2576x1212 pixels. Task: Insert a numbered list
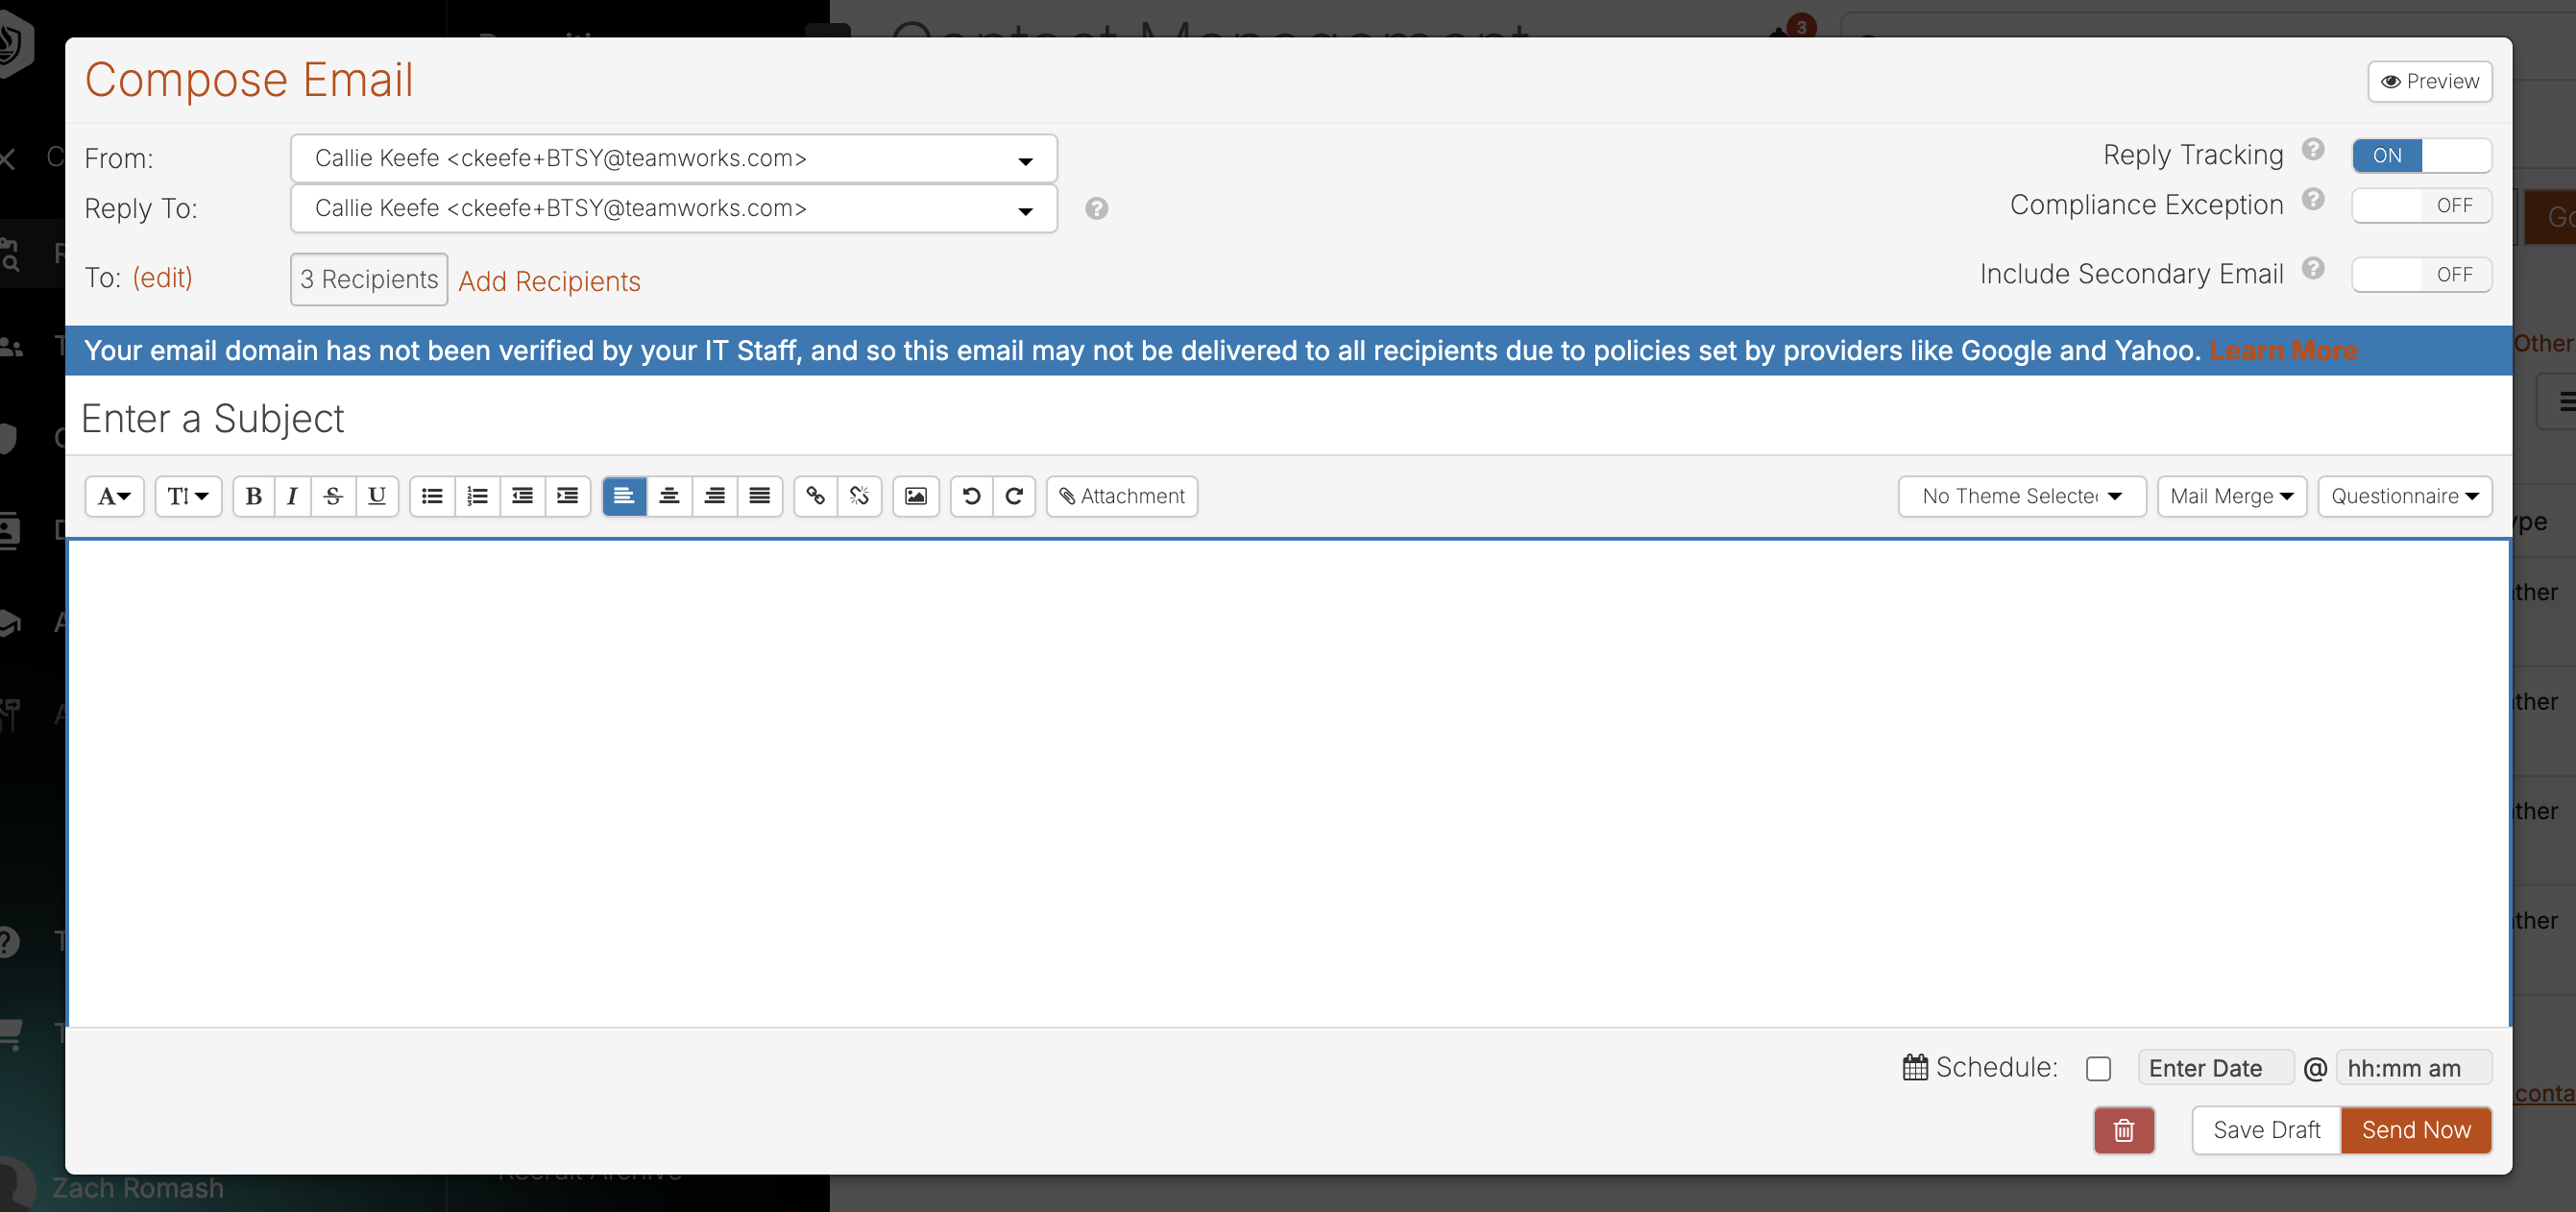[477, 496]
